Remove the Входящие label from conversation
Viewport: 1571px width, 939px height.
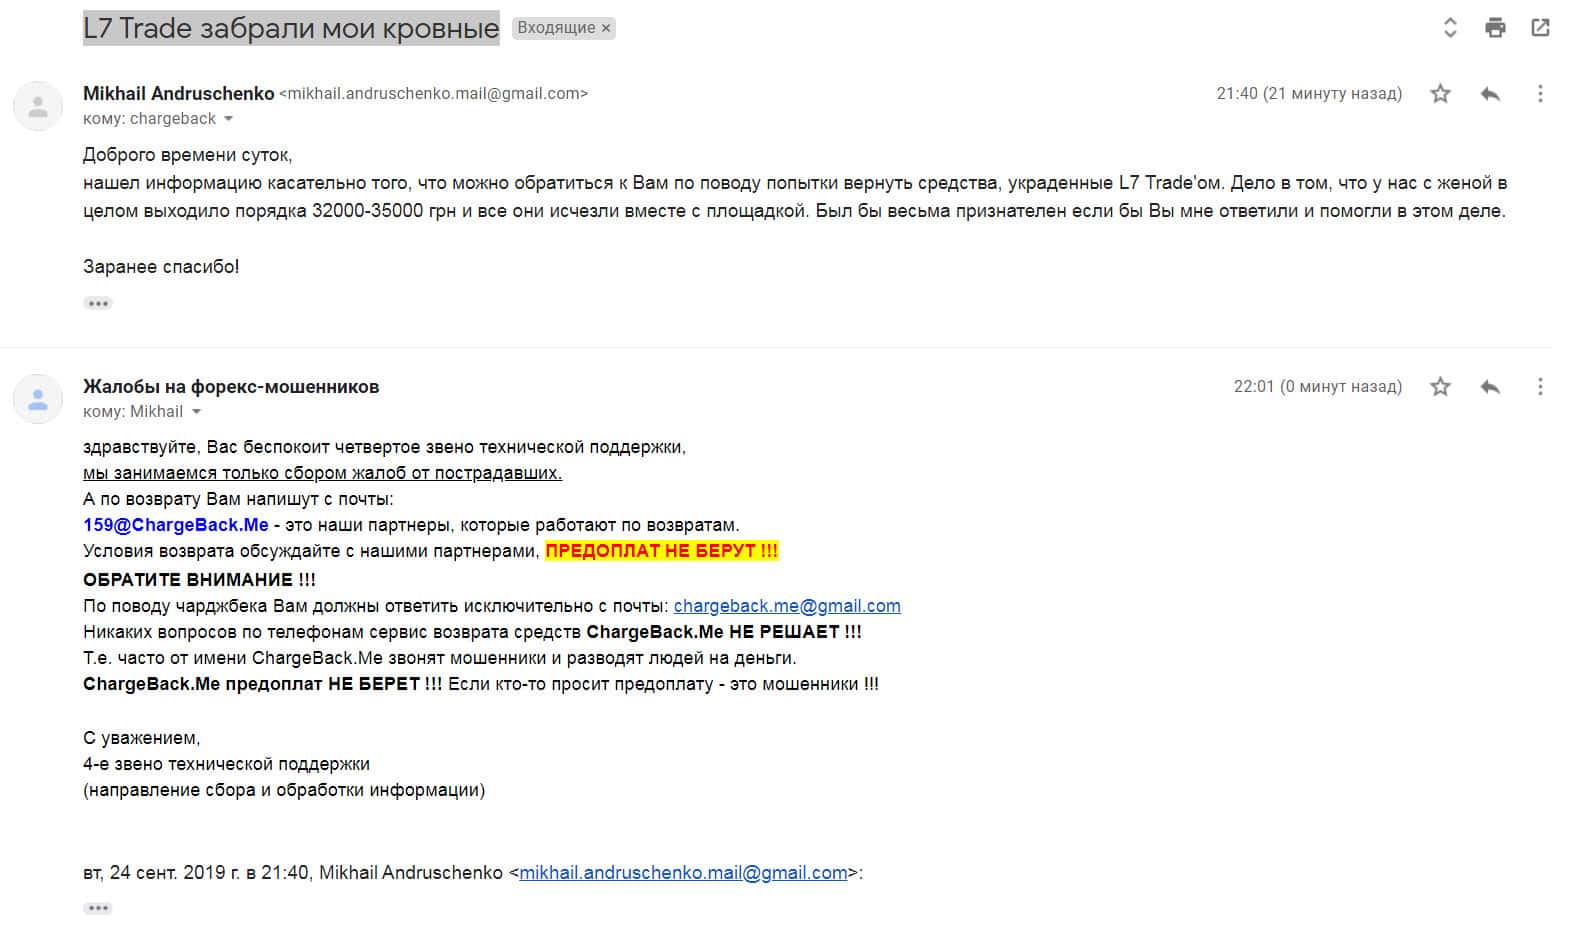coord(605,28)
